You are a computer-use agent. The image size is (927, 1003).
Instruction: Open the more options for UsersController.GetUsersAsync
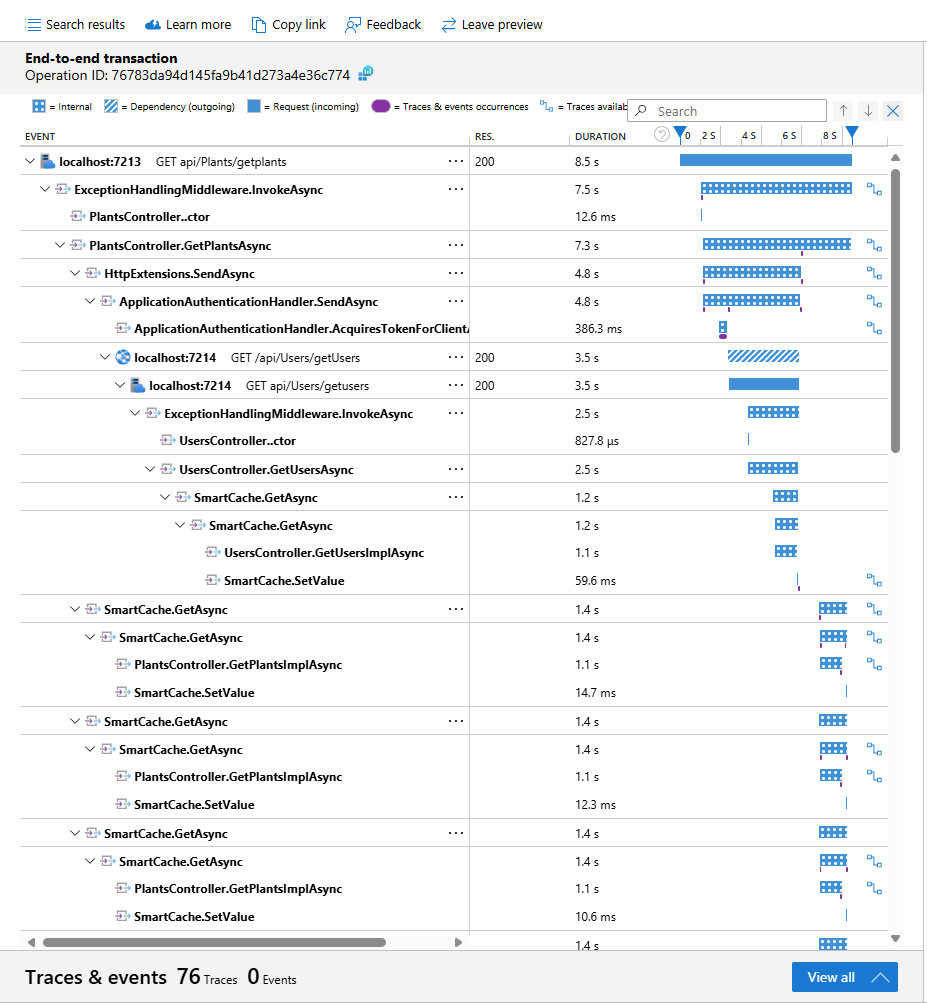pyautogui.click(x=456, y=469)
